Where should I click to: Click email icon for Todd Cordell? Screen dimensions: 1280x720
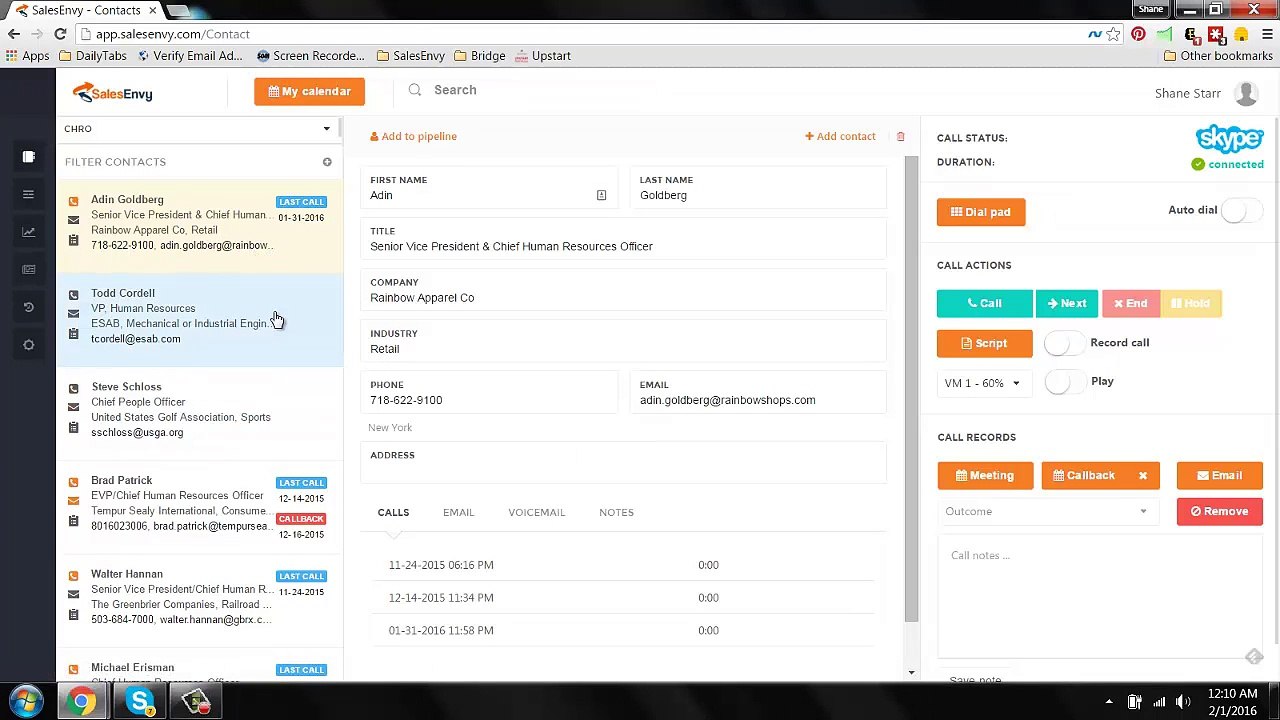pos(73,313)
